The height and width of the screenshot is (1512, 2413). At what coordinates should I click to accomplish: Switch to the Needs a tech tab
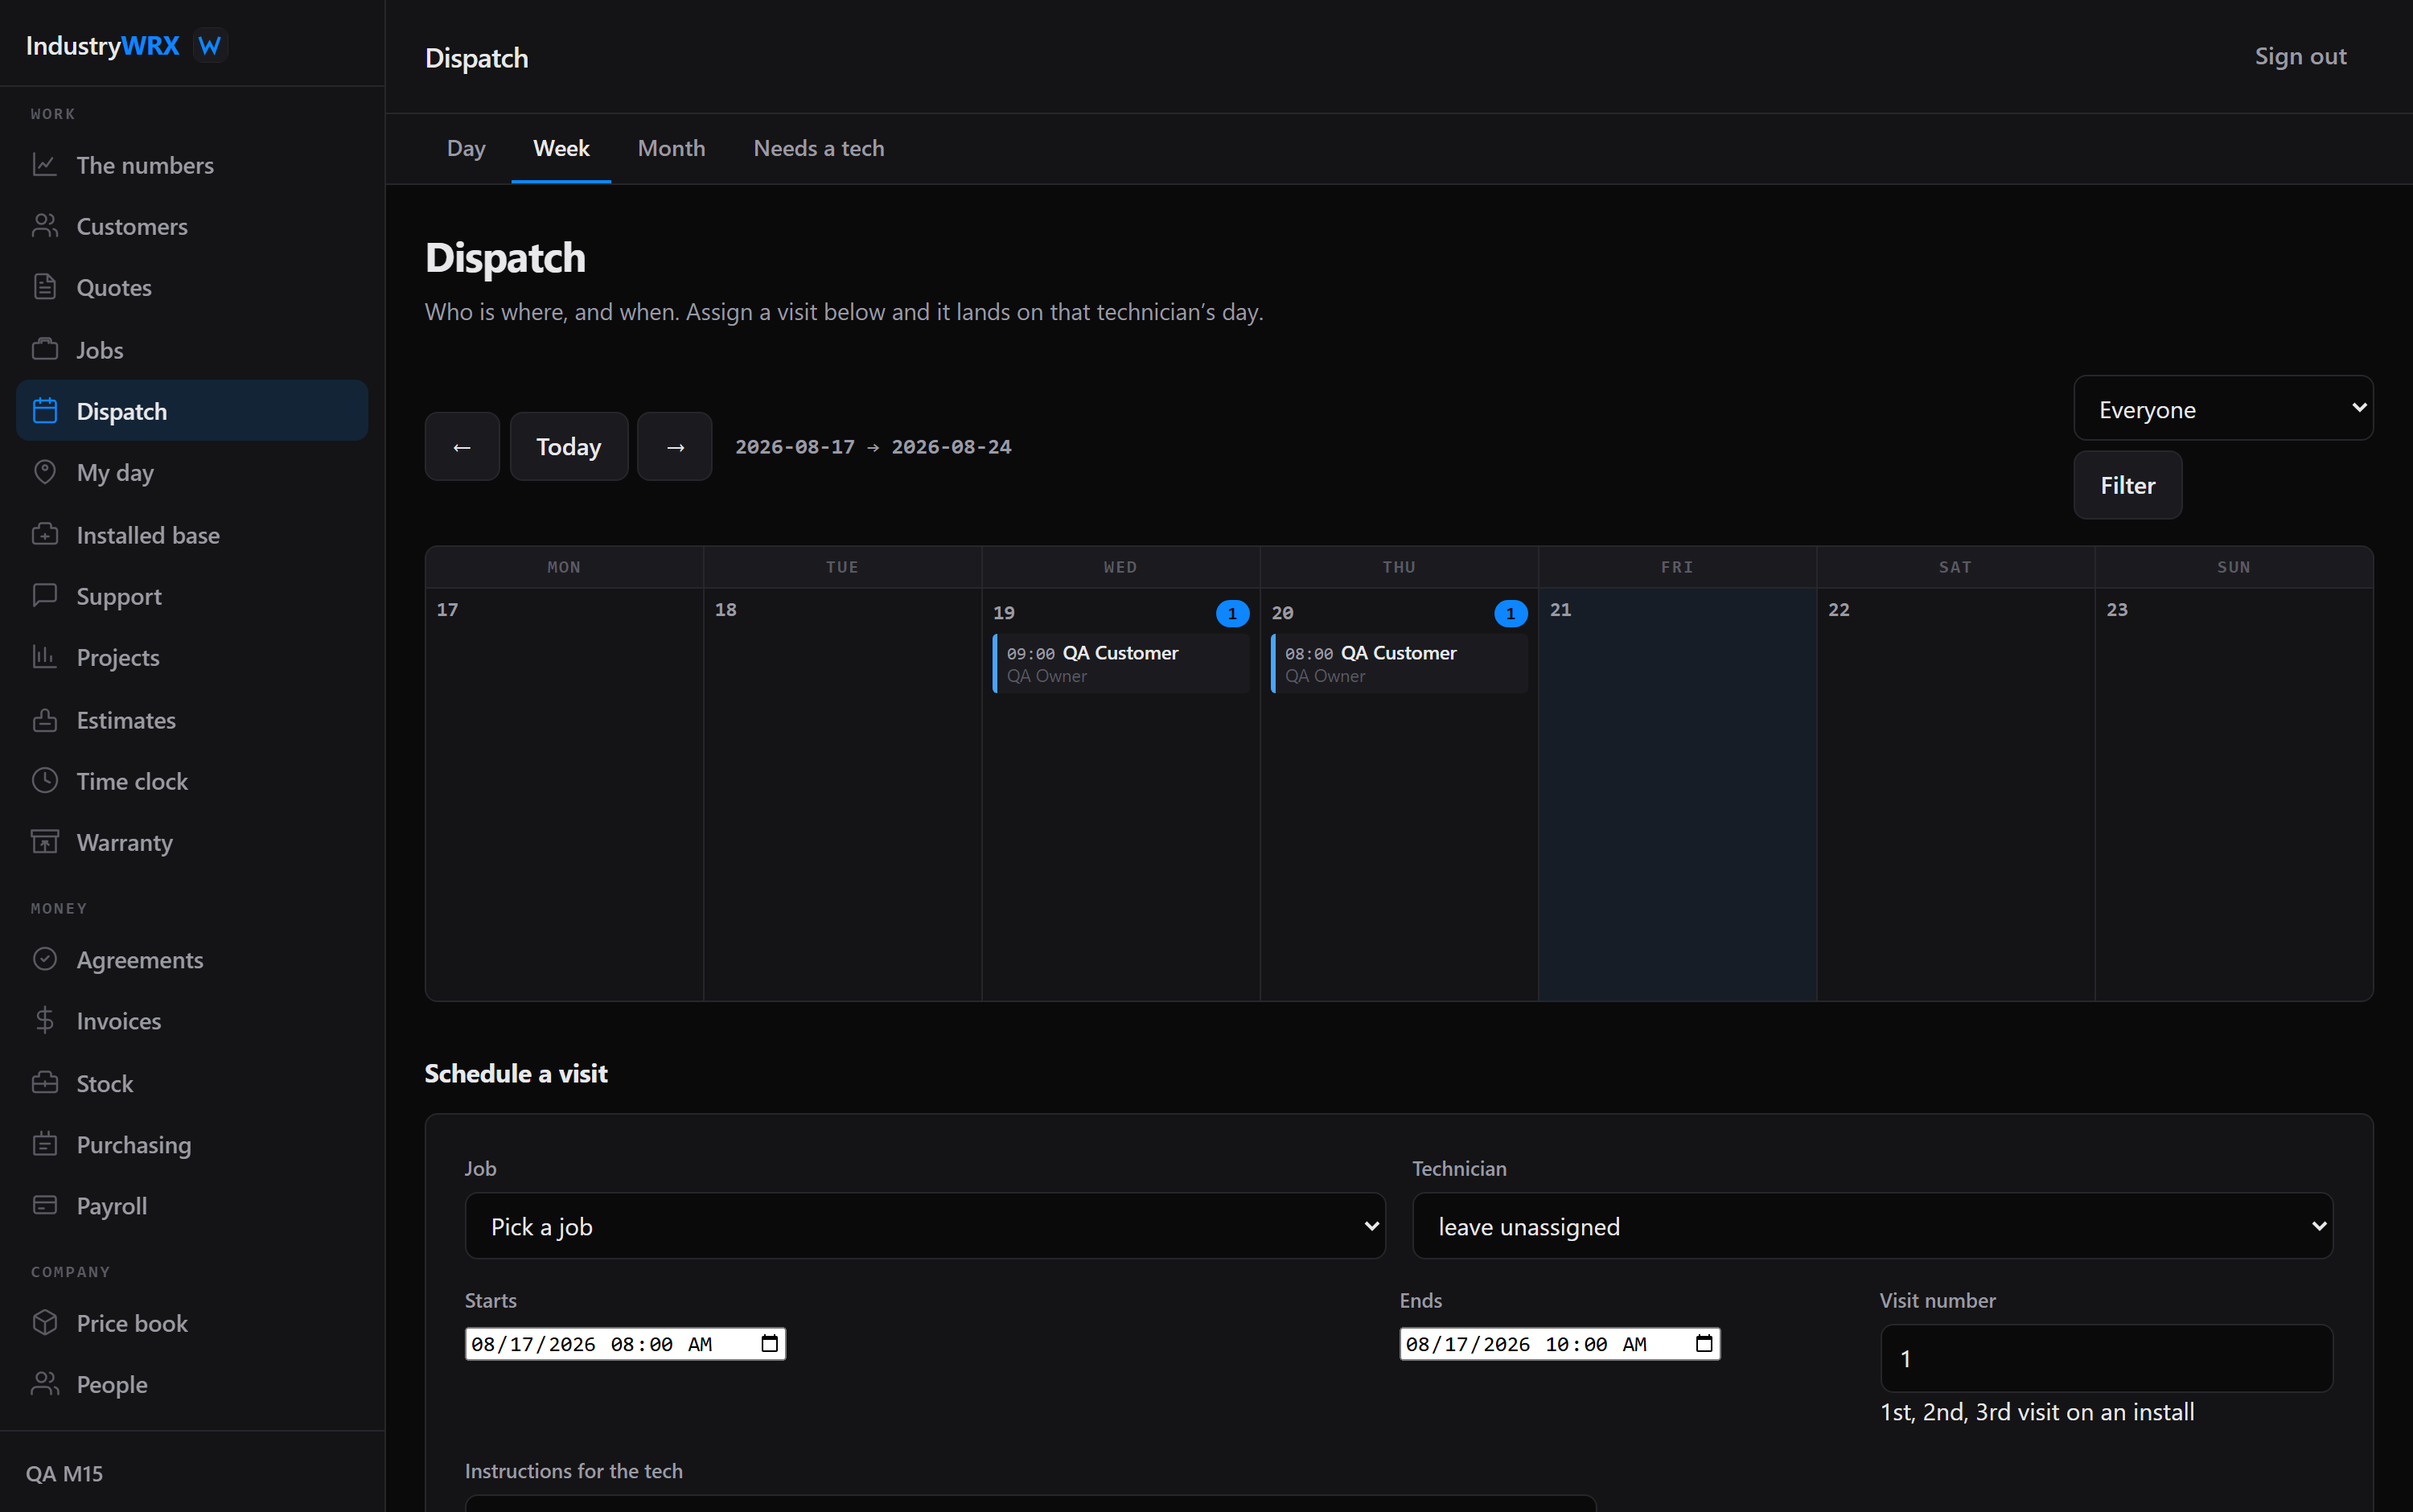pos(818,148)
